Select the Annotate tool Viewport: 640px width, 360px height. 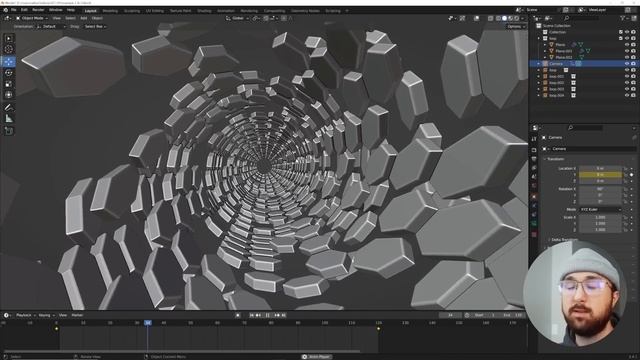click(x=9, y=107)
